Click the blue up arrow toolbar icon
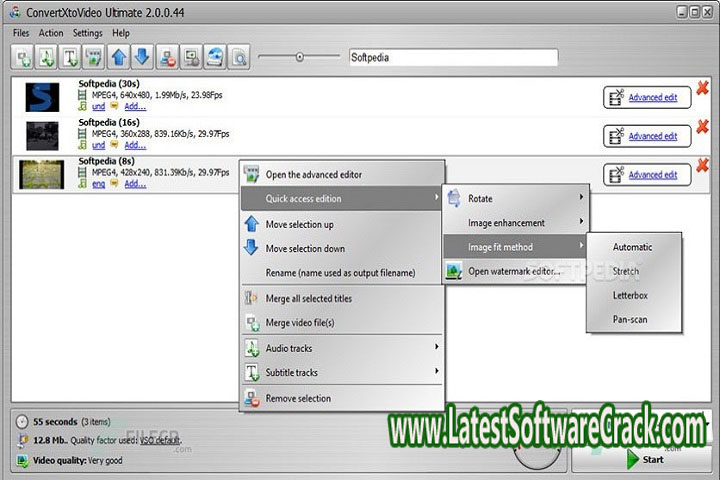720x480 pixels. 118,58
